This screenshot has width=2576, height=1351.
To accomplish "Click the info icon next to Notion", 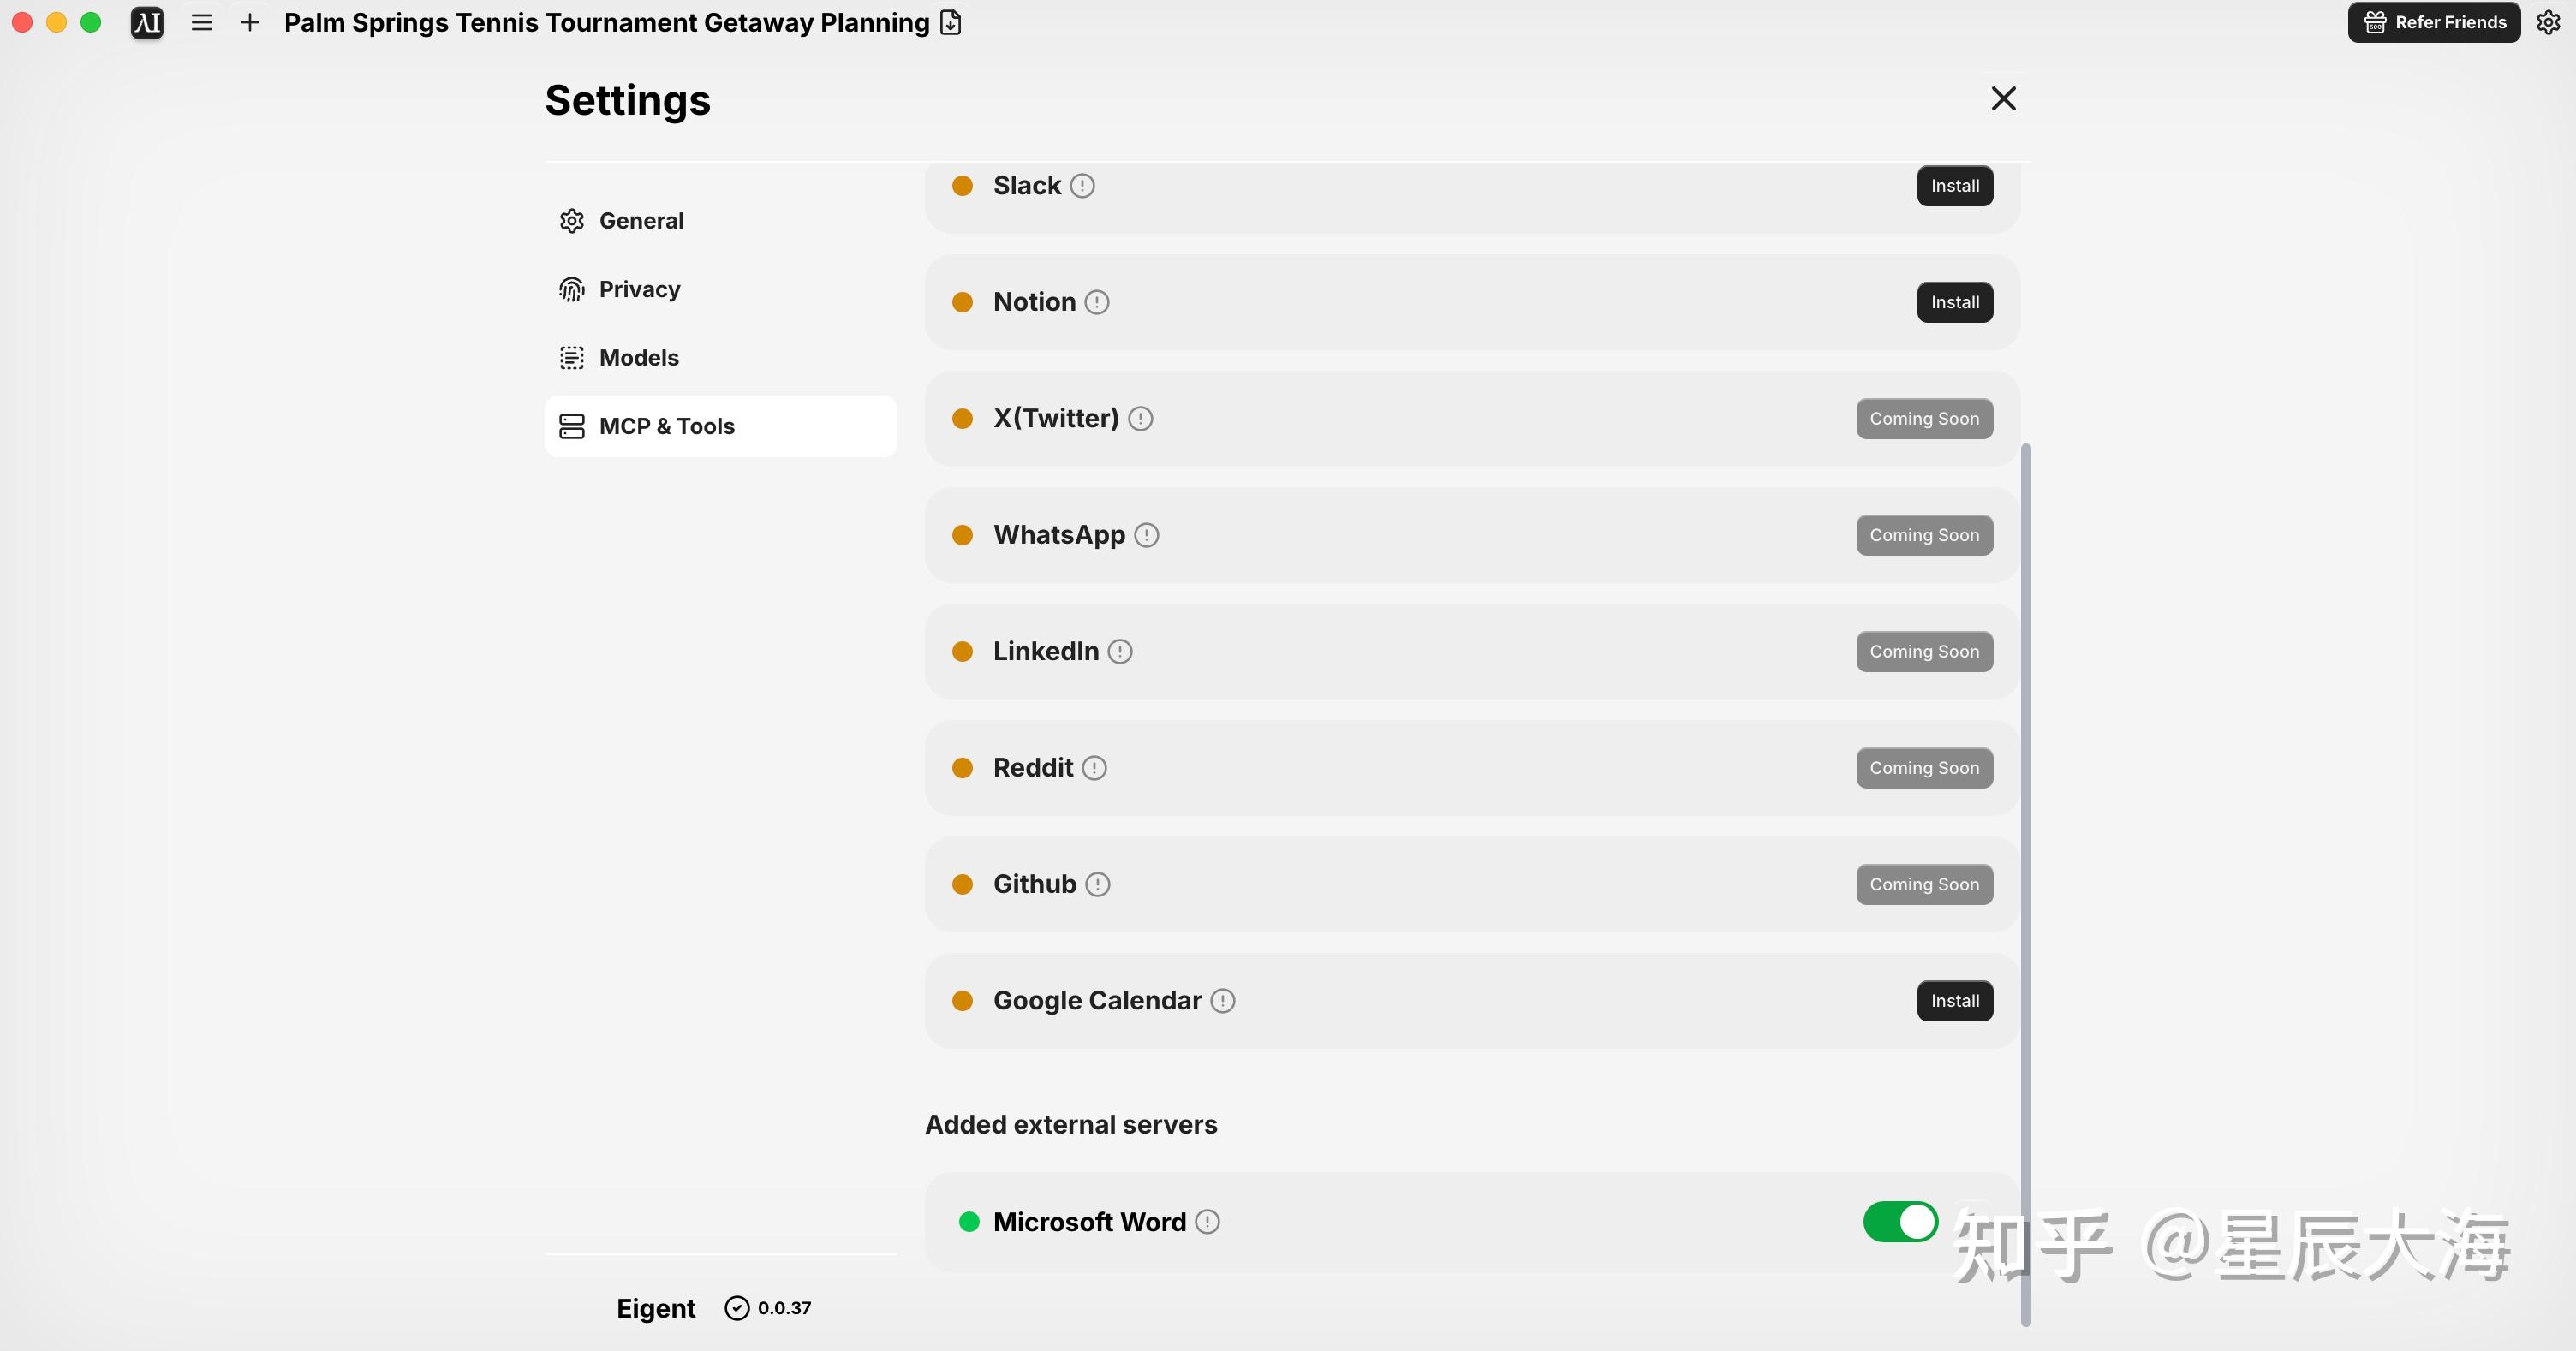I will (1097, 302).
